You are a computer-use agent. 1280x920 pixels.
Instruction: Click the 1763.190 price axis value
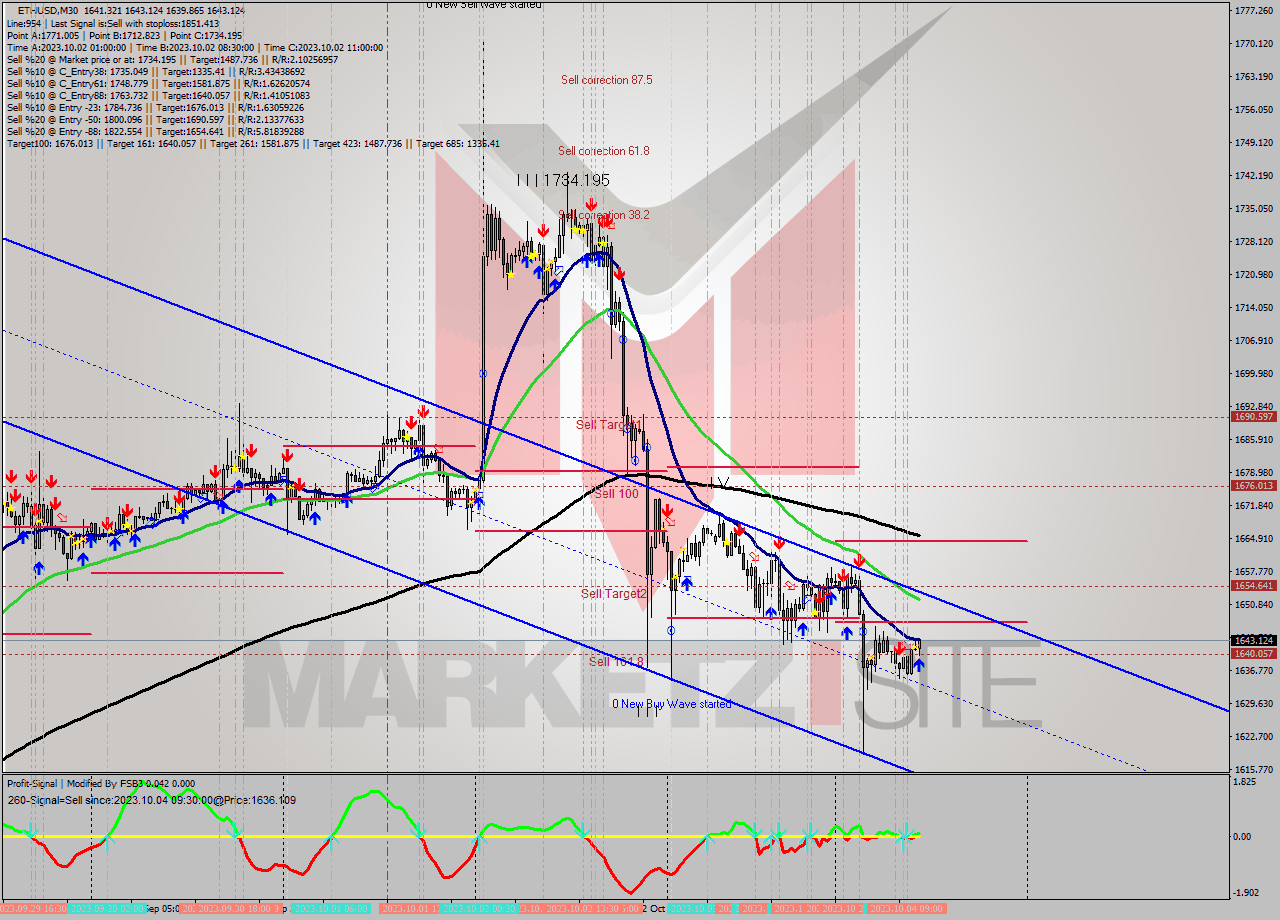click(x=1253, y=76)
